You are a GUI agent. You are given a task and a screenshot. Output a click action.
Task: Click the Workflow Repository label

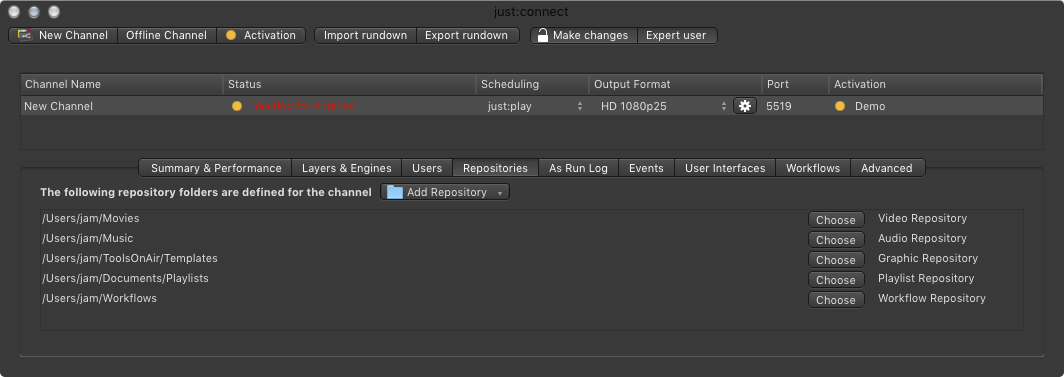[x=932, y=298]
